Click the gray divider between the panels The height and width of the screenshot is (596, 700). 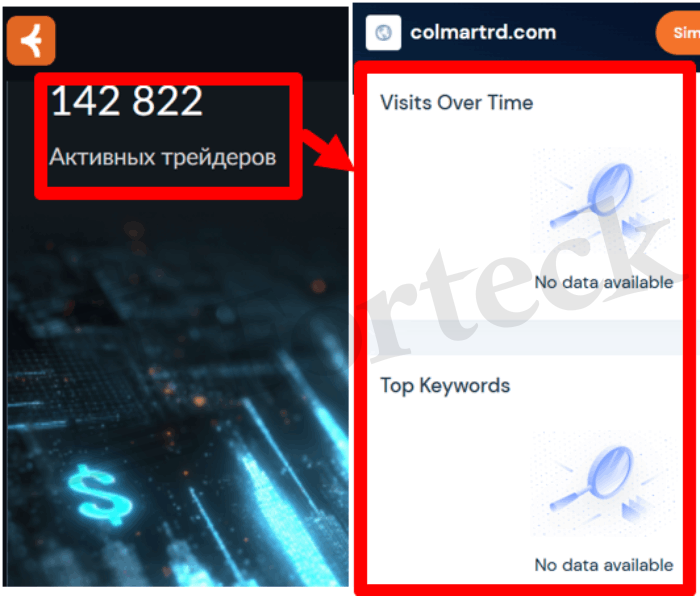(525, 337)
